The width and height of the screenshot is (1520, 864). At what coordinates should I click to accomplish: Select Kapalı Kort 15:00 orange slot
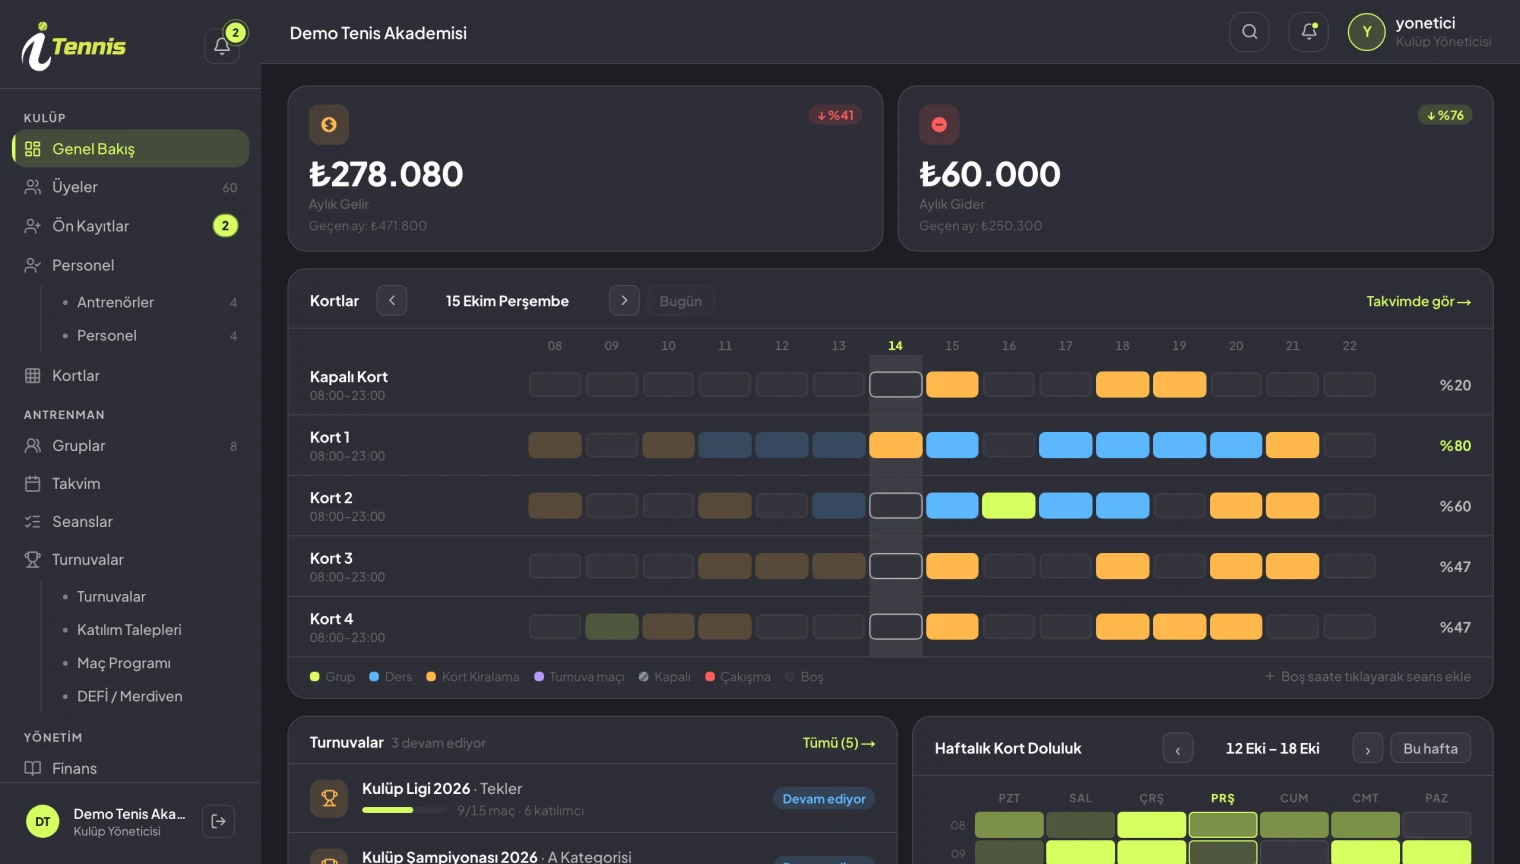point(952,385)
